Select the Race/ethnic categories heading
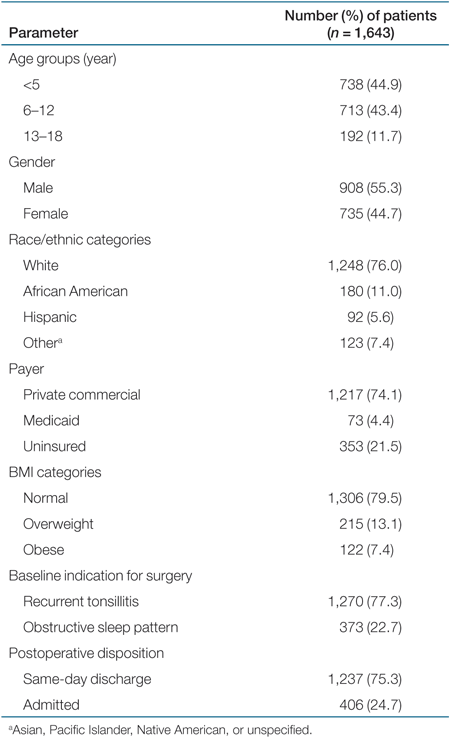 coord(80,240)
